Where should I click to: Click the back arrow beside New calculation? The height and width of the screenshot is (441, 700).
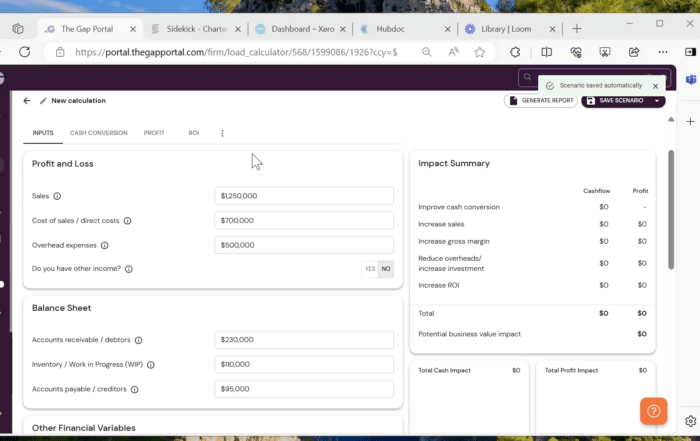(27, 101)
